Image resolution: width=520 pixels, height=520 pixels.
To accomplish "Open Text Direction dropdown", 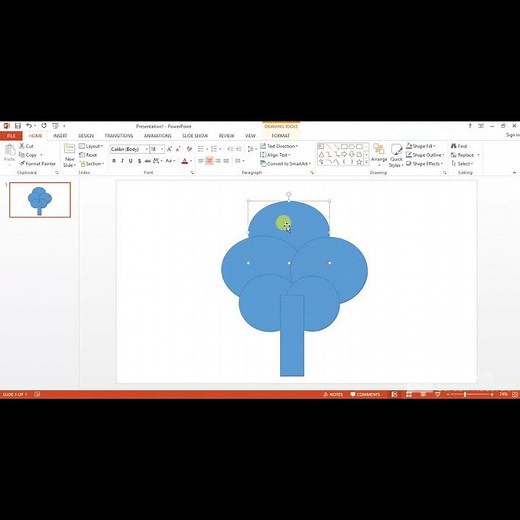I will click(x=279, y=146).
